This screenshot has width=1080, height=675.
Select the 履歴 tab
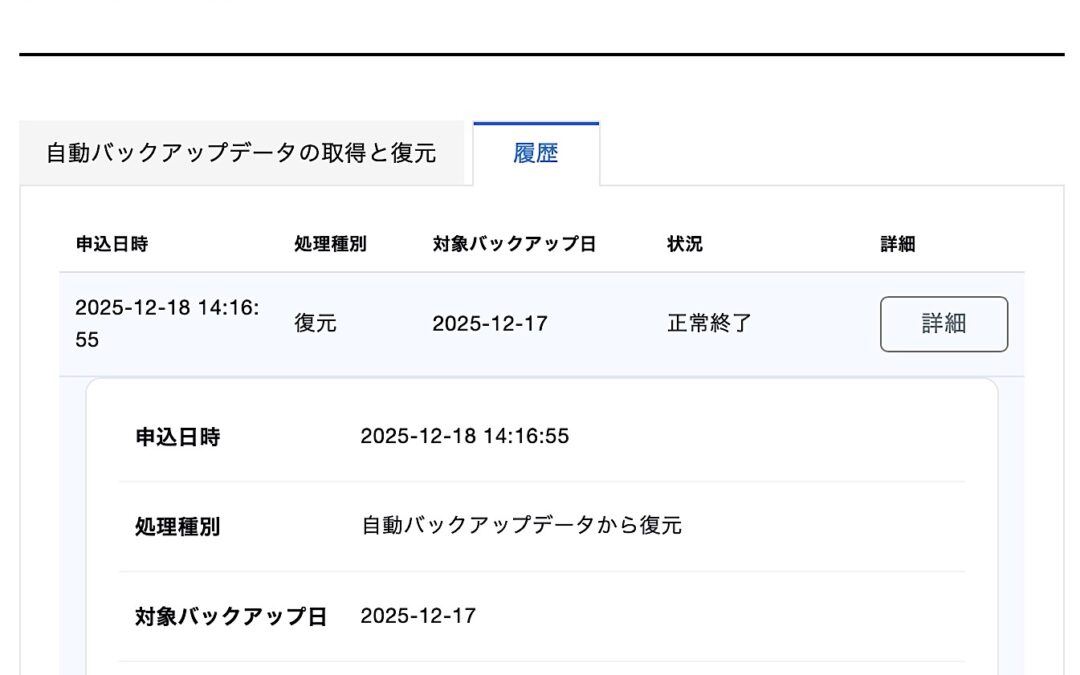pyautogui.click(x=539, y=153)
